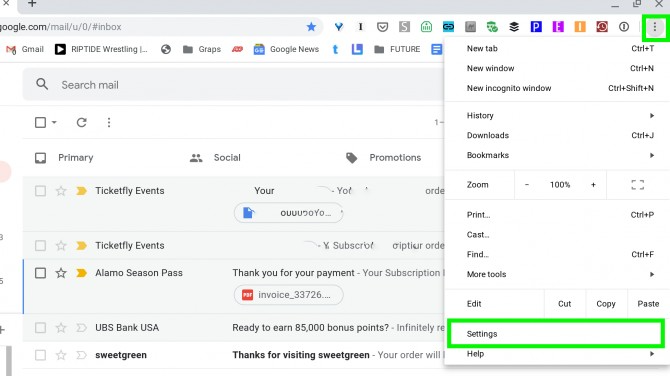
Task: Open the select-all dropdown arrow
Action: pyautogui.click(x=54, y=123)
